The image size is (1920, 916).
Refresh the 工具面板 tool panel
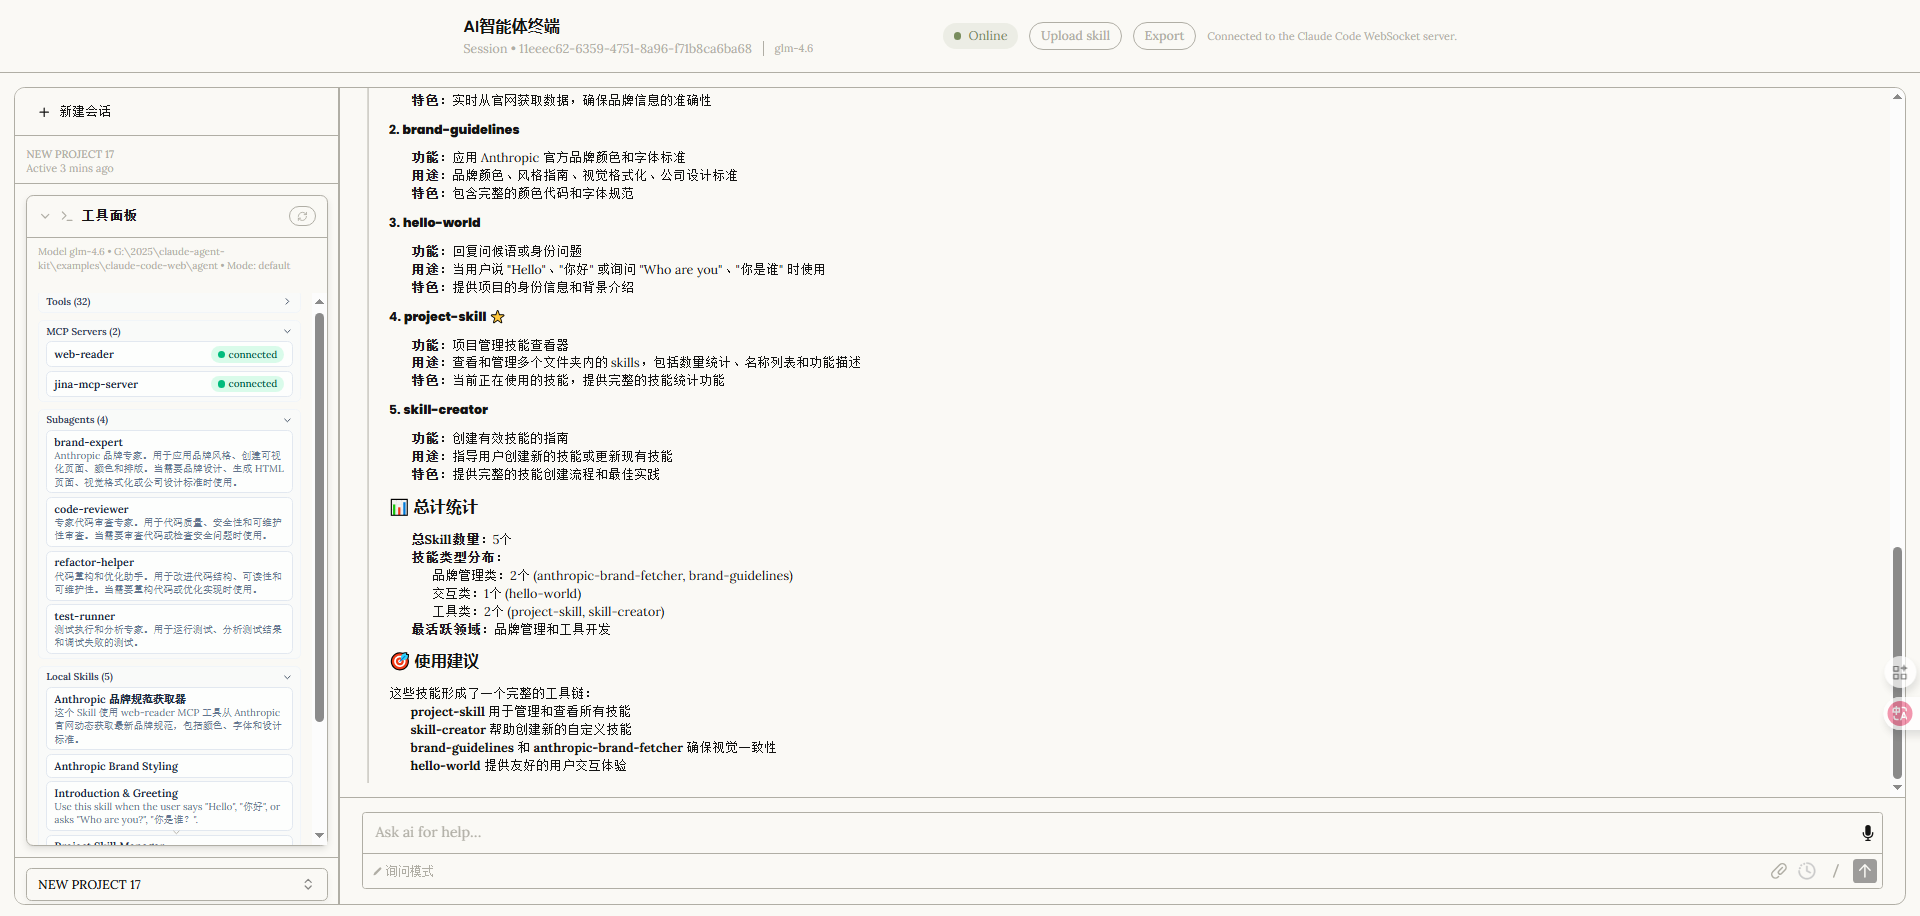(302, 216)
